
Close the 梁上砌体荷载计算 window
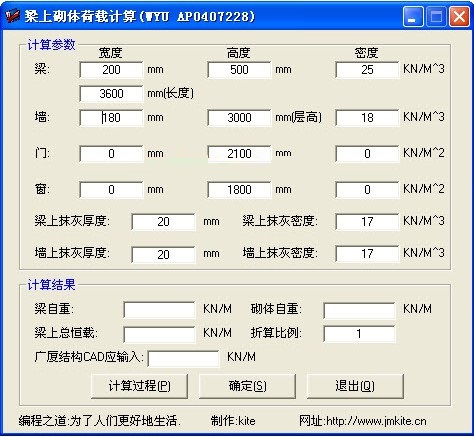coord(459,16)
